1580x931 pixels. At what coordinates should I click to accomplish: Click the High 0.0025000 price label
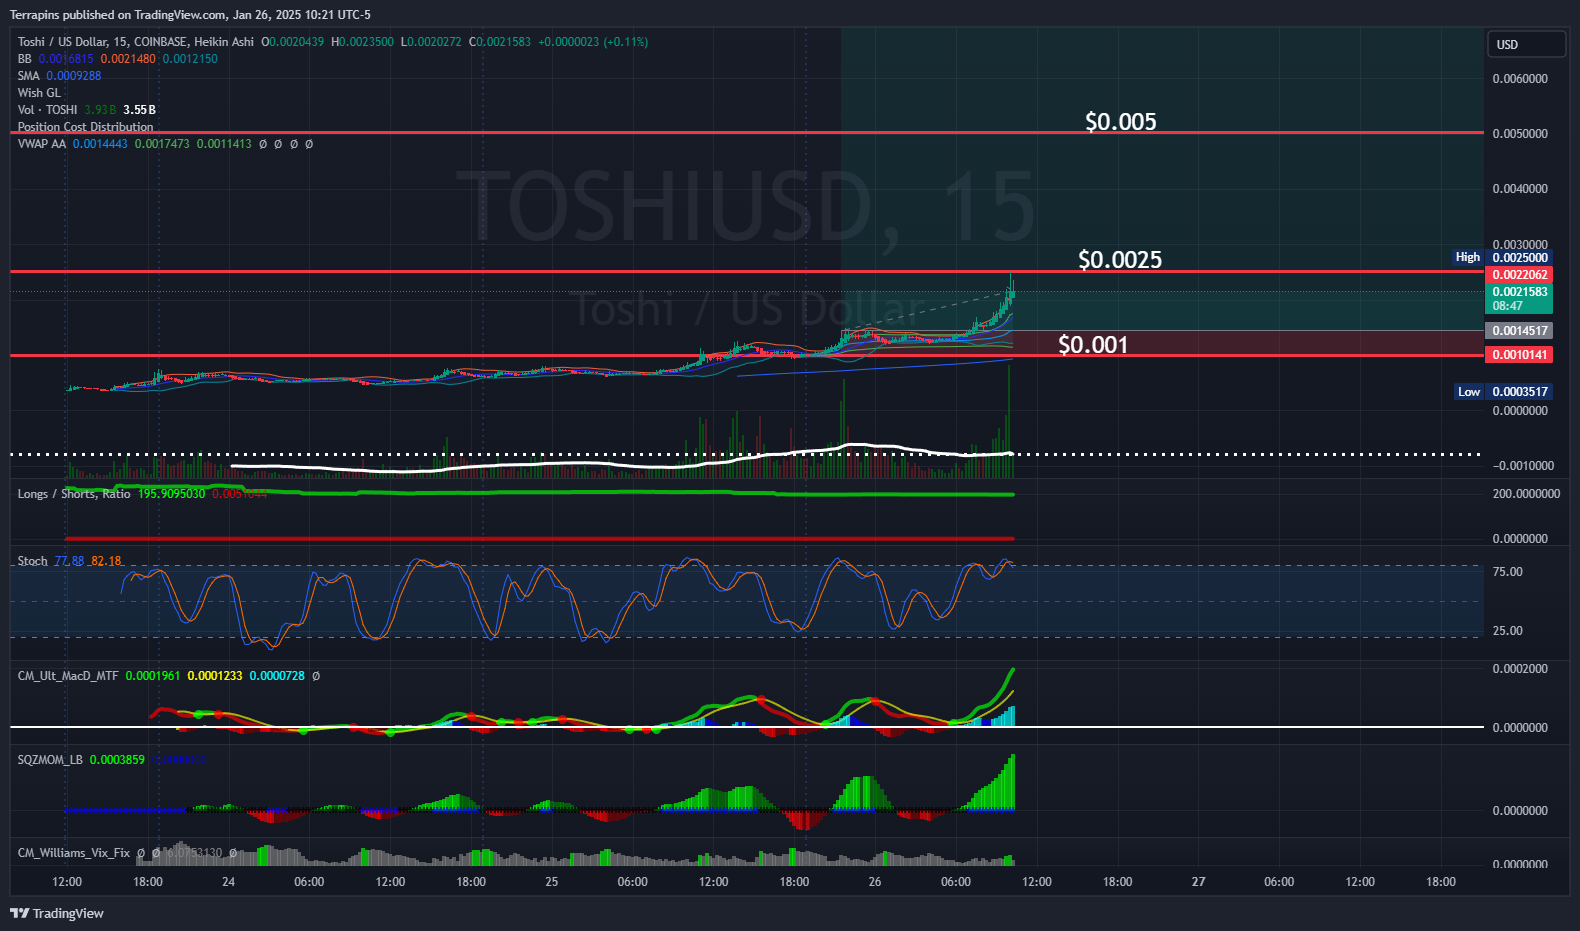[x=1502, y=257]
